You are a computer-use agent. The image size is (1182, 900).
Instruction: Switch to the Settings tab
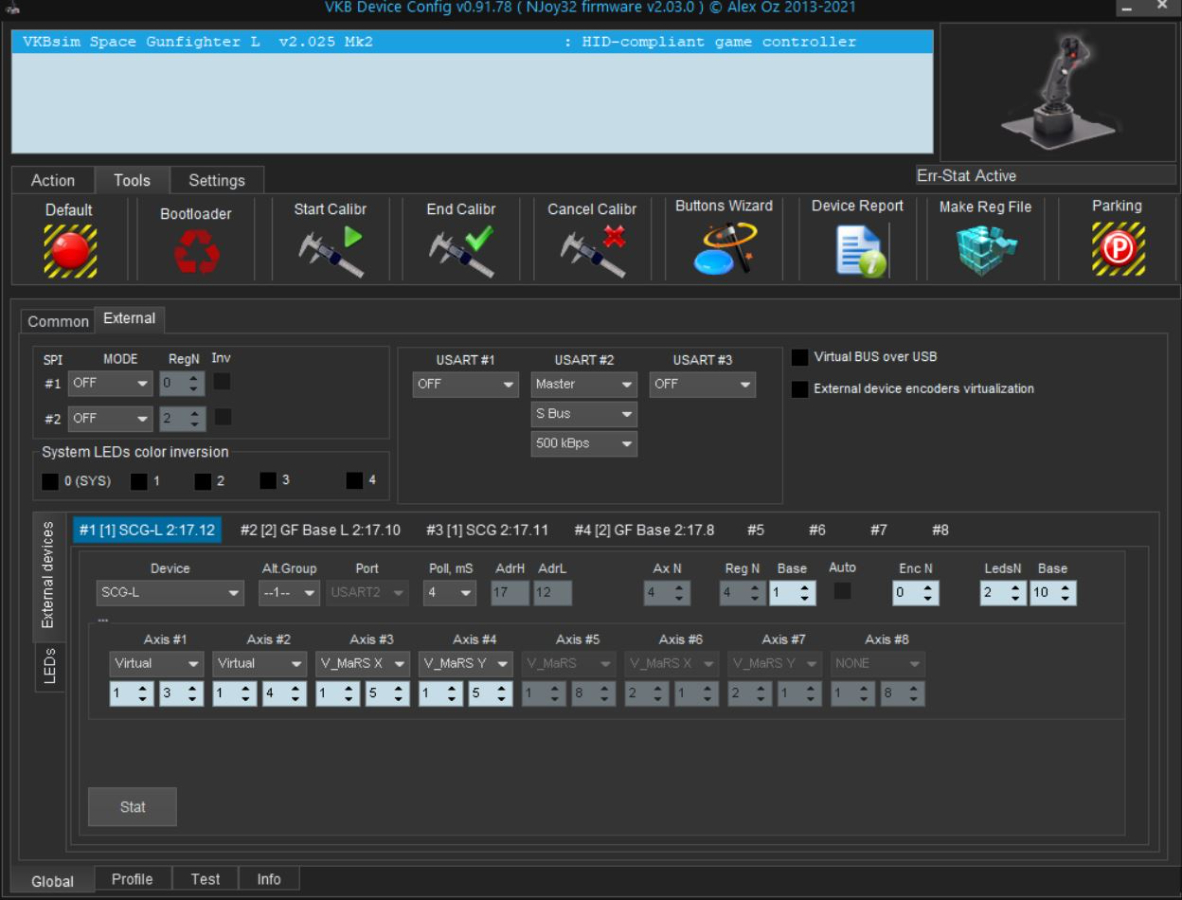tap(216, 181)
